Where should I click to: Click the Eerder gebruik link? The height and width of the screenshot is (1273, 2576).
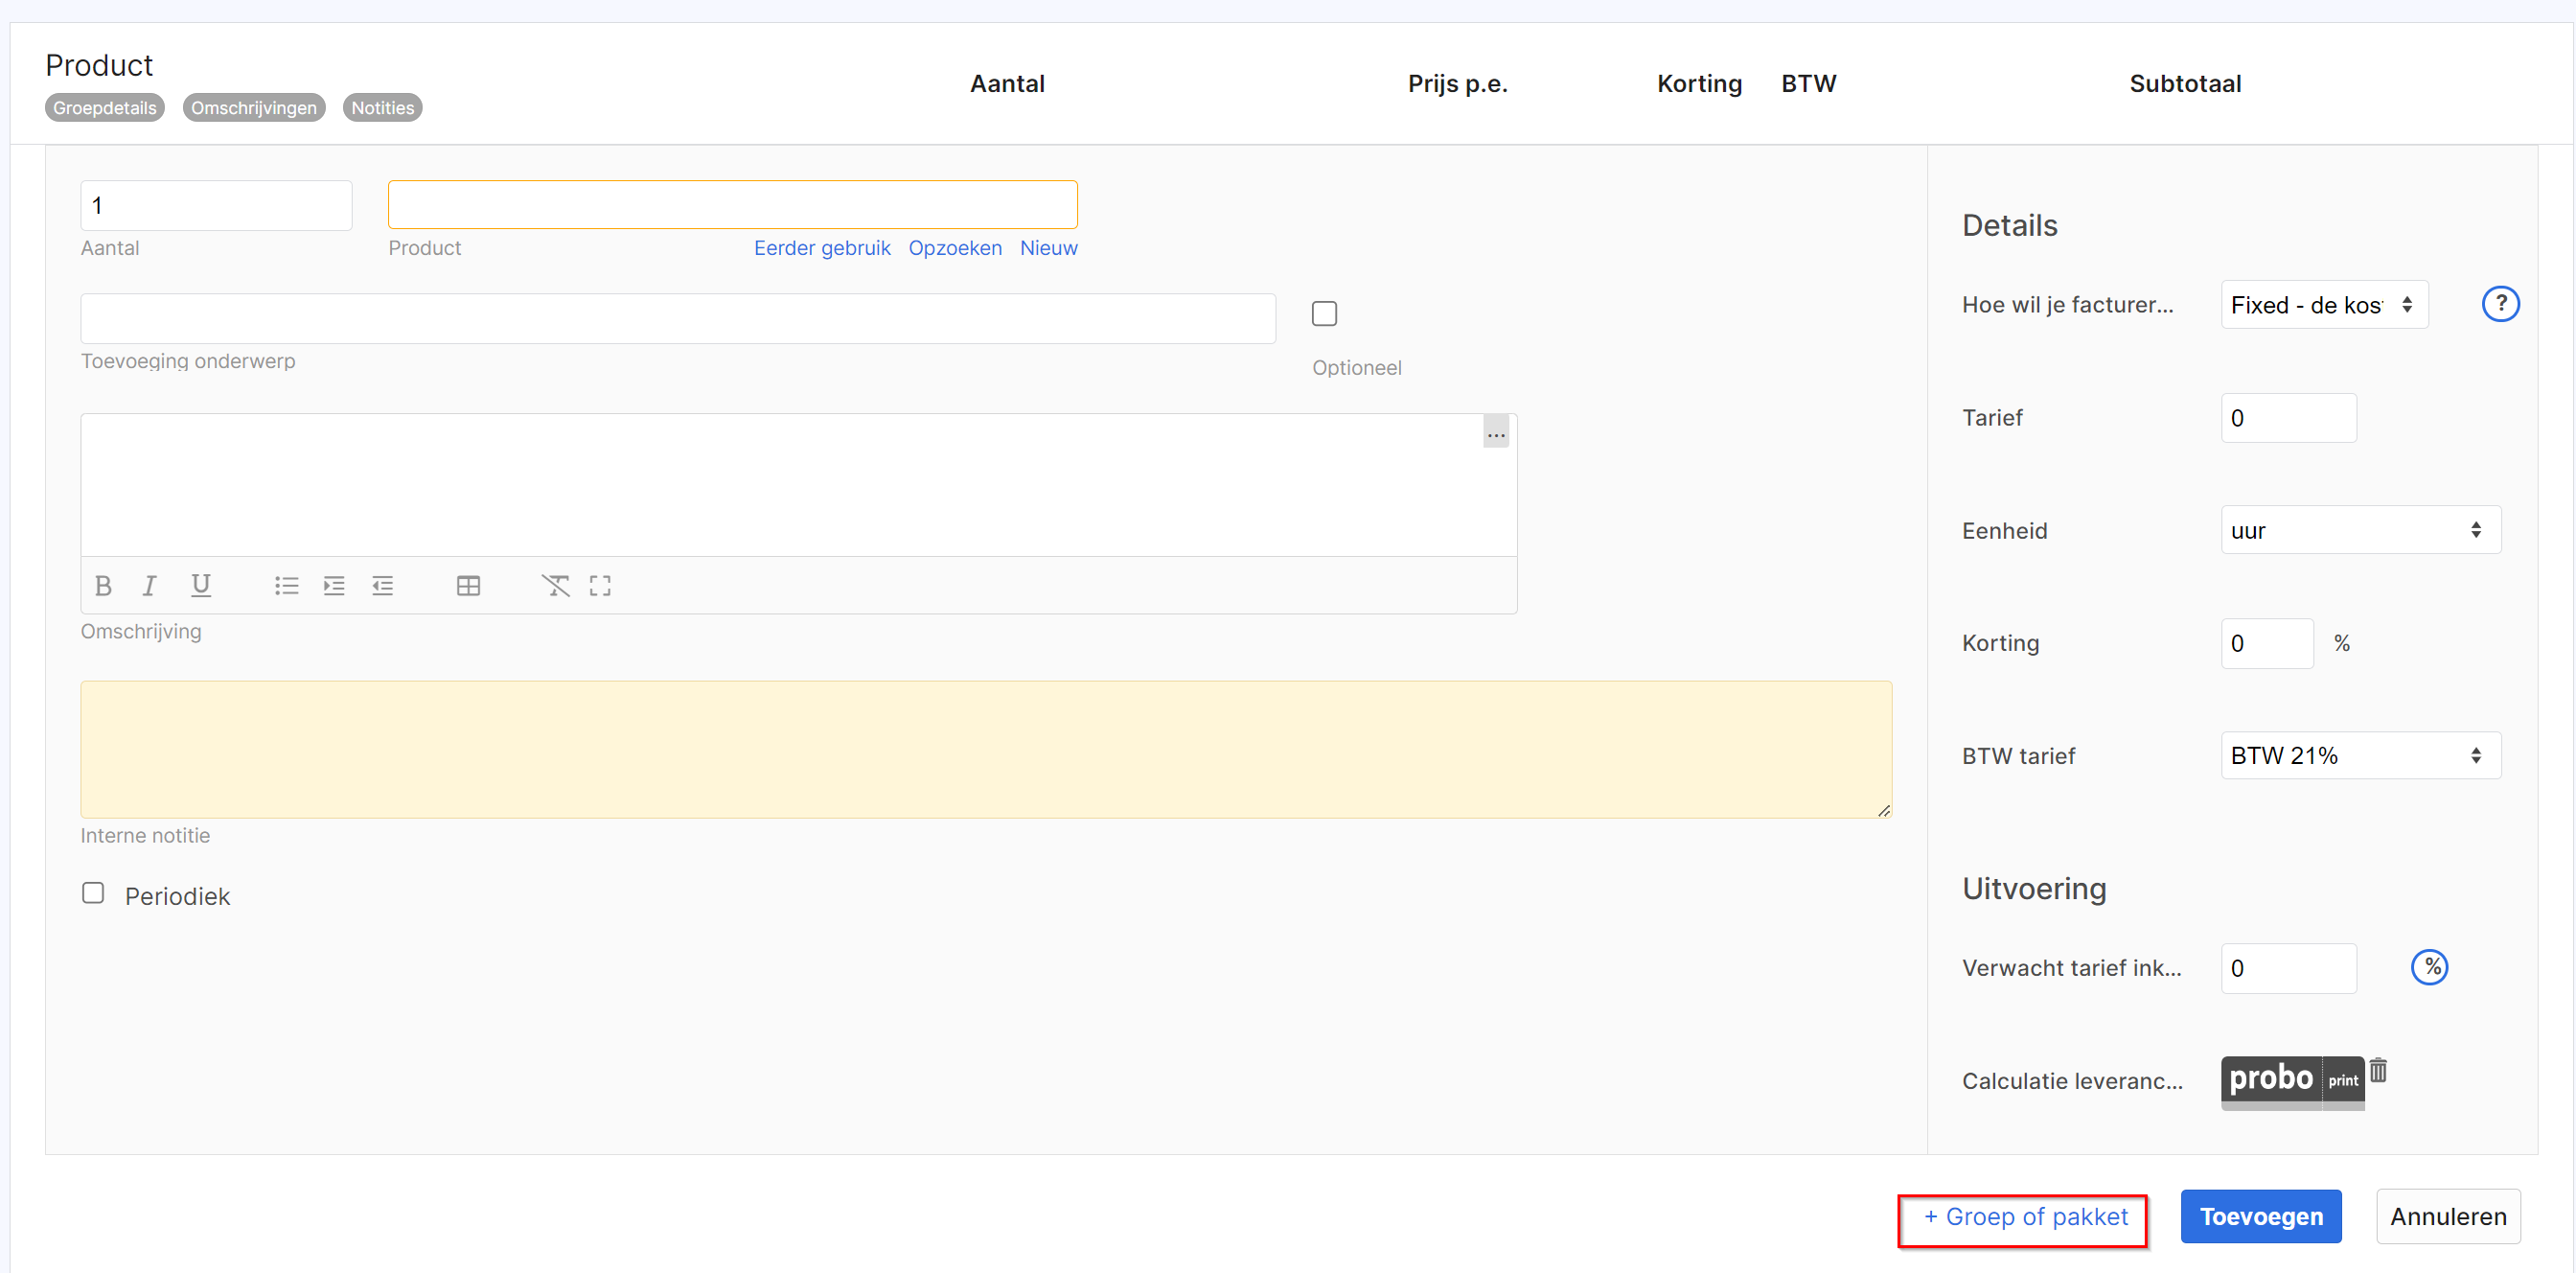coord(822,248)
